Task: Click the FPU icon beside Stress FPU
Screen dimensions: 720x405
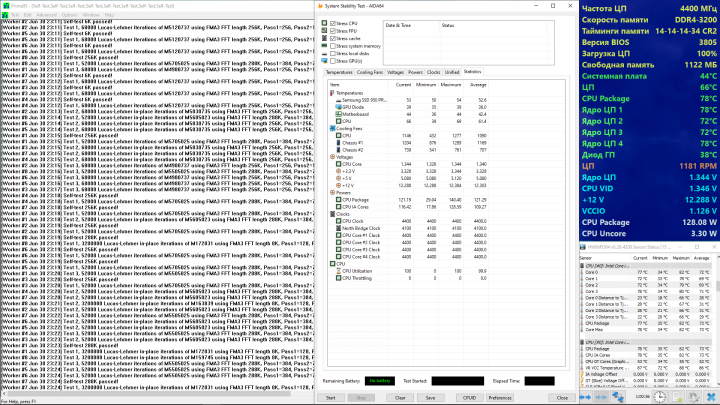Action: (x=324, y=31)
